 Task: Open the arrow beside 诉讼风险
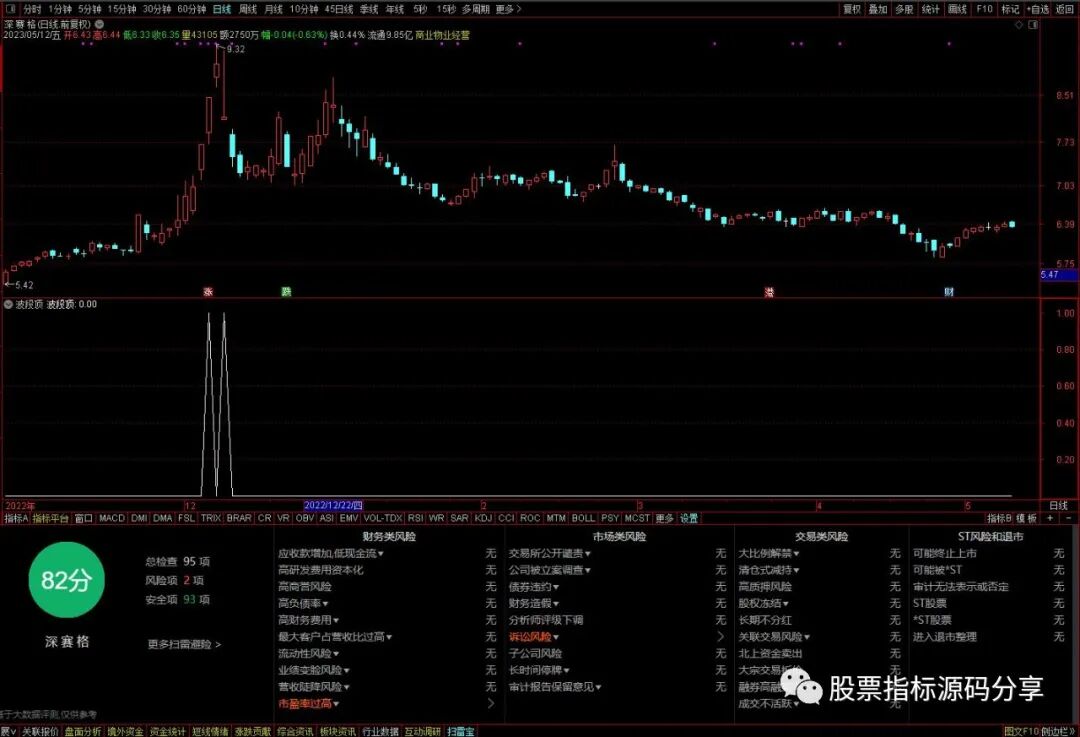click(x=720, y=636)
